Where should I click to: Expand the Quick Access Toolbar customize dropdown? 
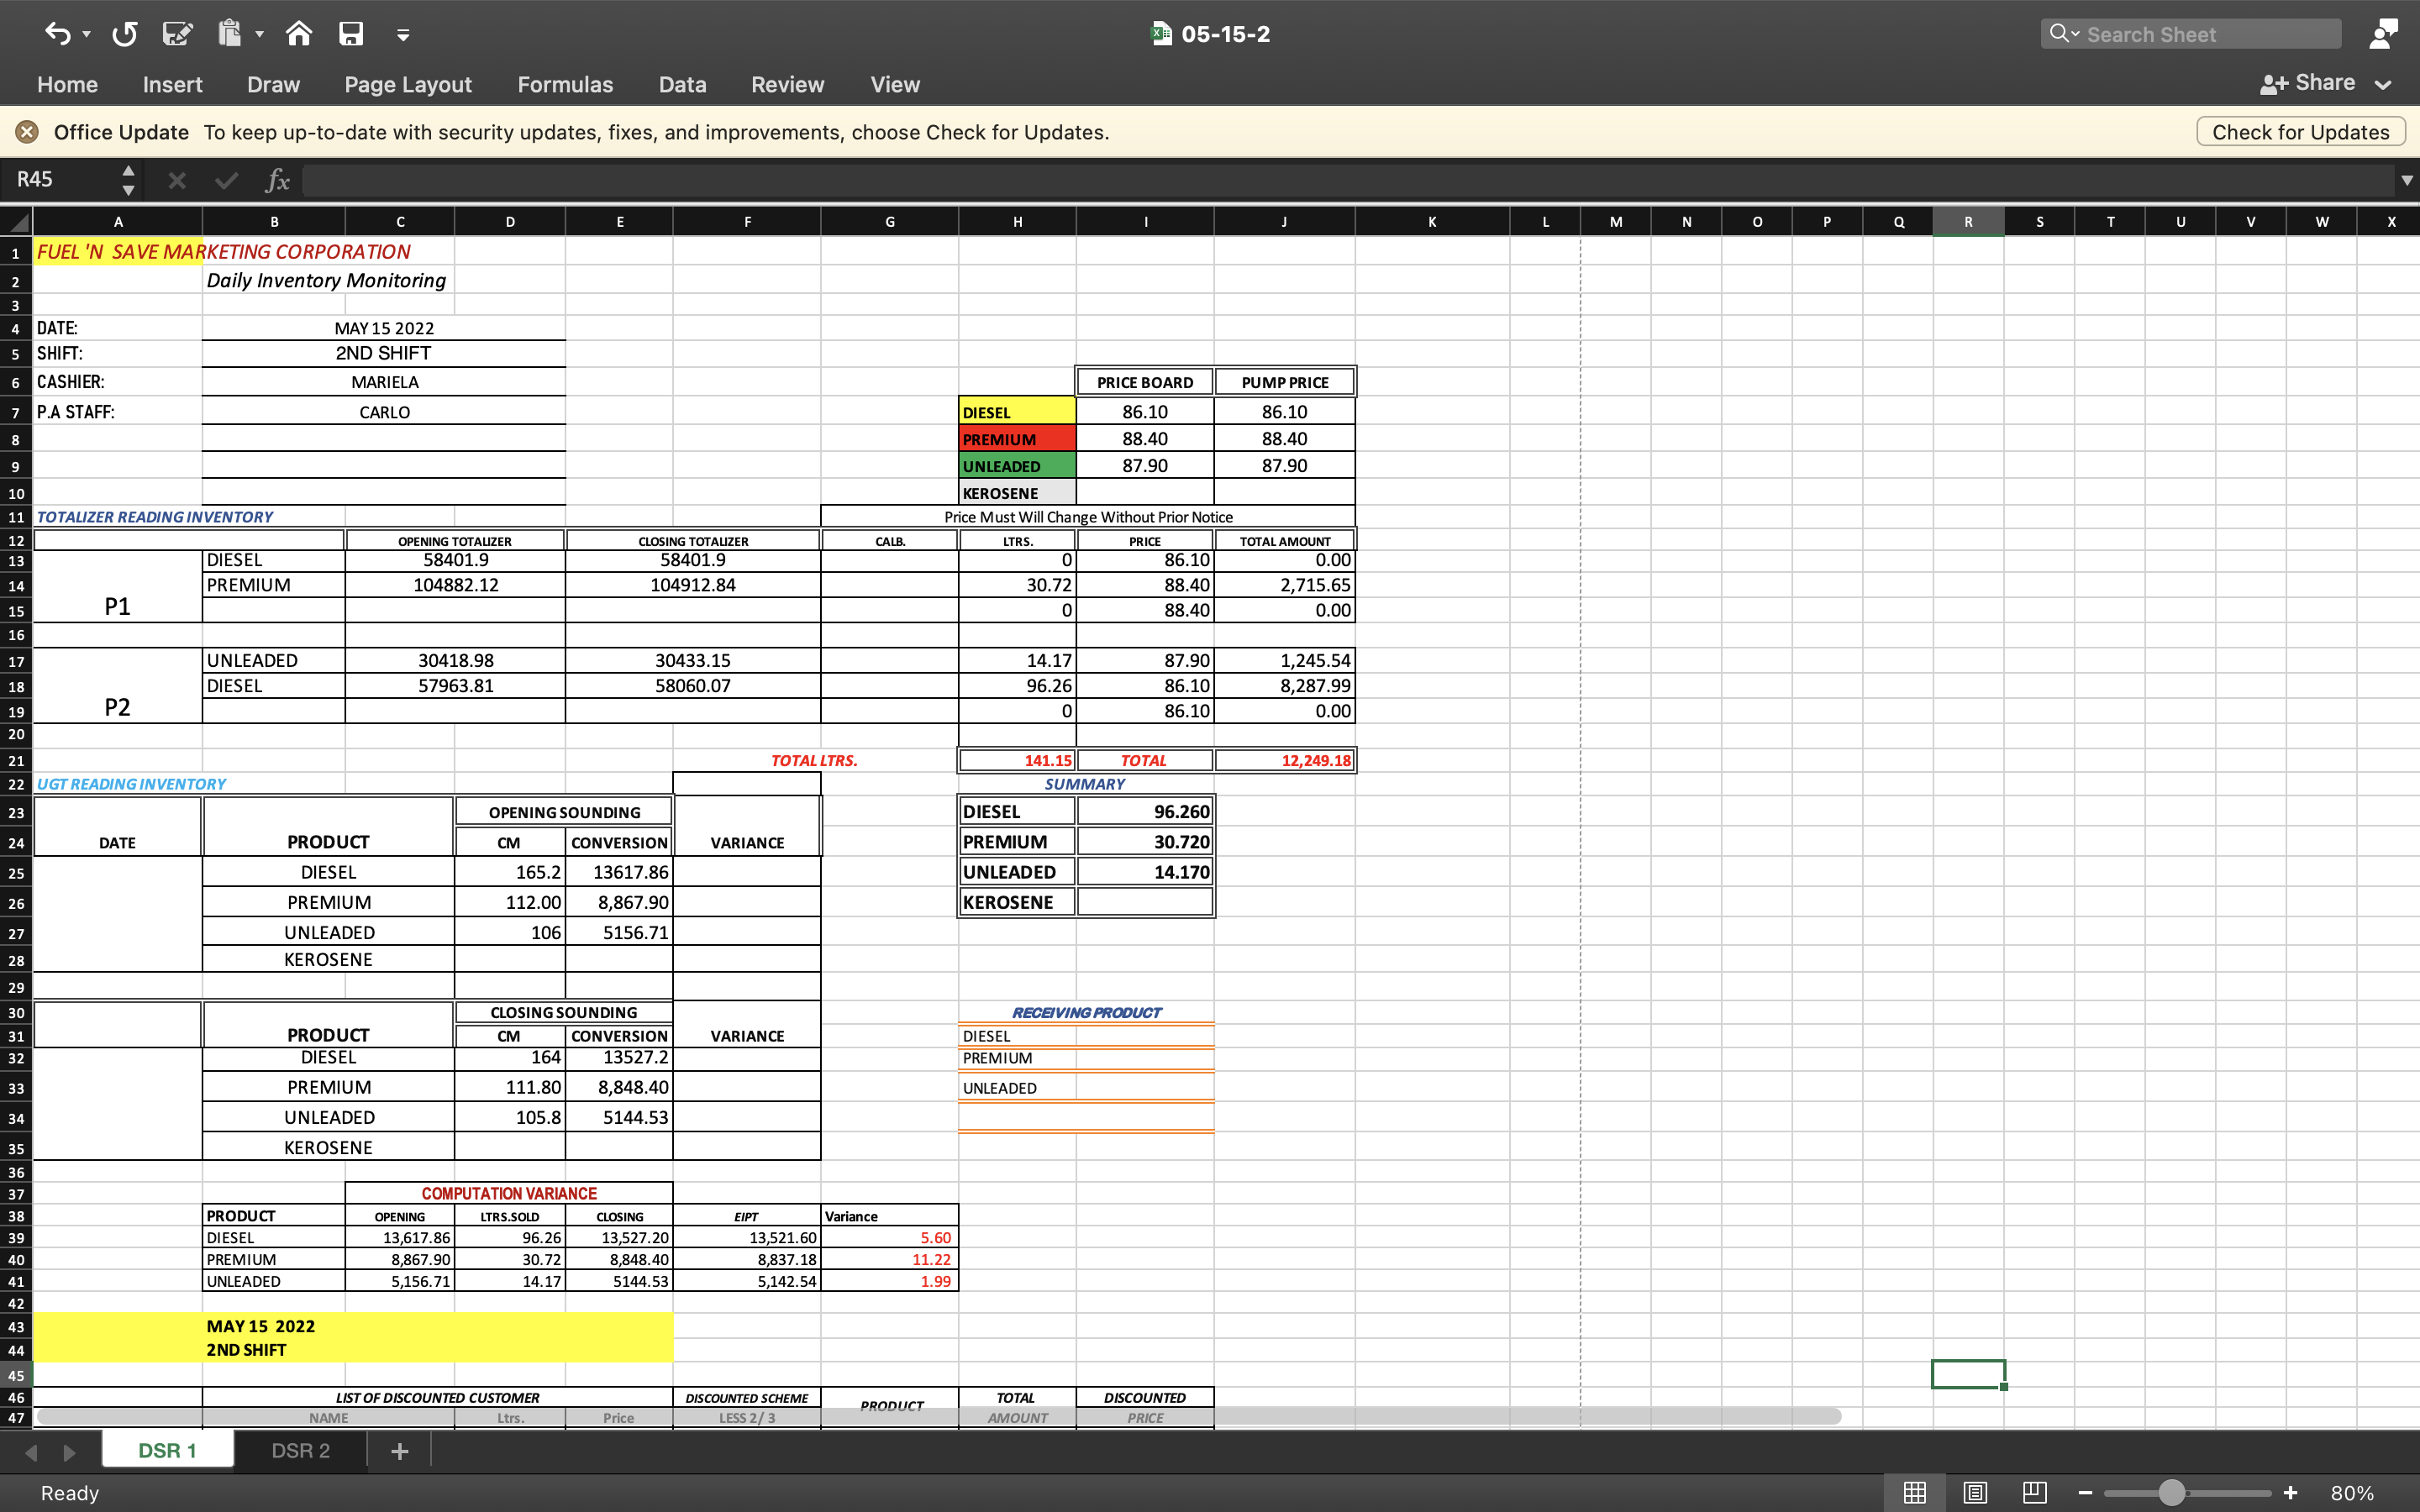[403, 35]
